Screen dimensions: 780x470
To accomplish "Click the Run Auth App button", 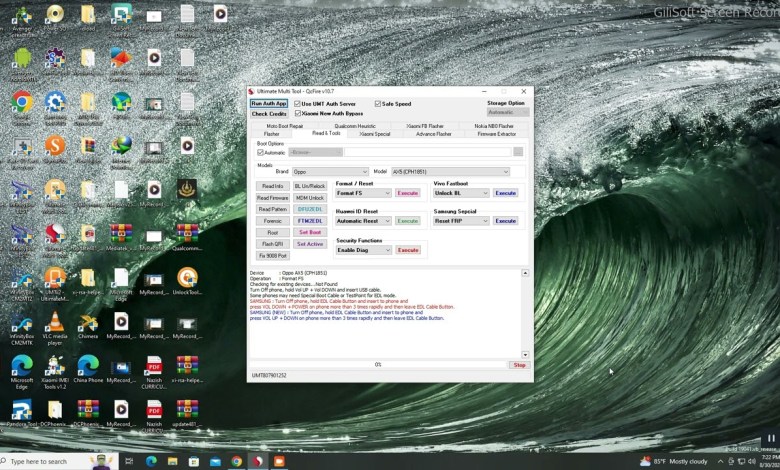I will [269, 104].
